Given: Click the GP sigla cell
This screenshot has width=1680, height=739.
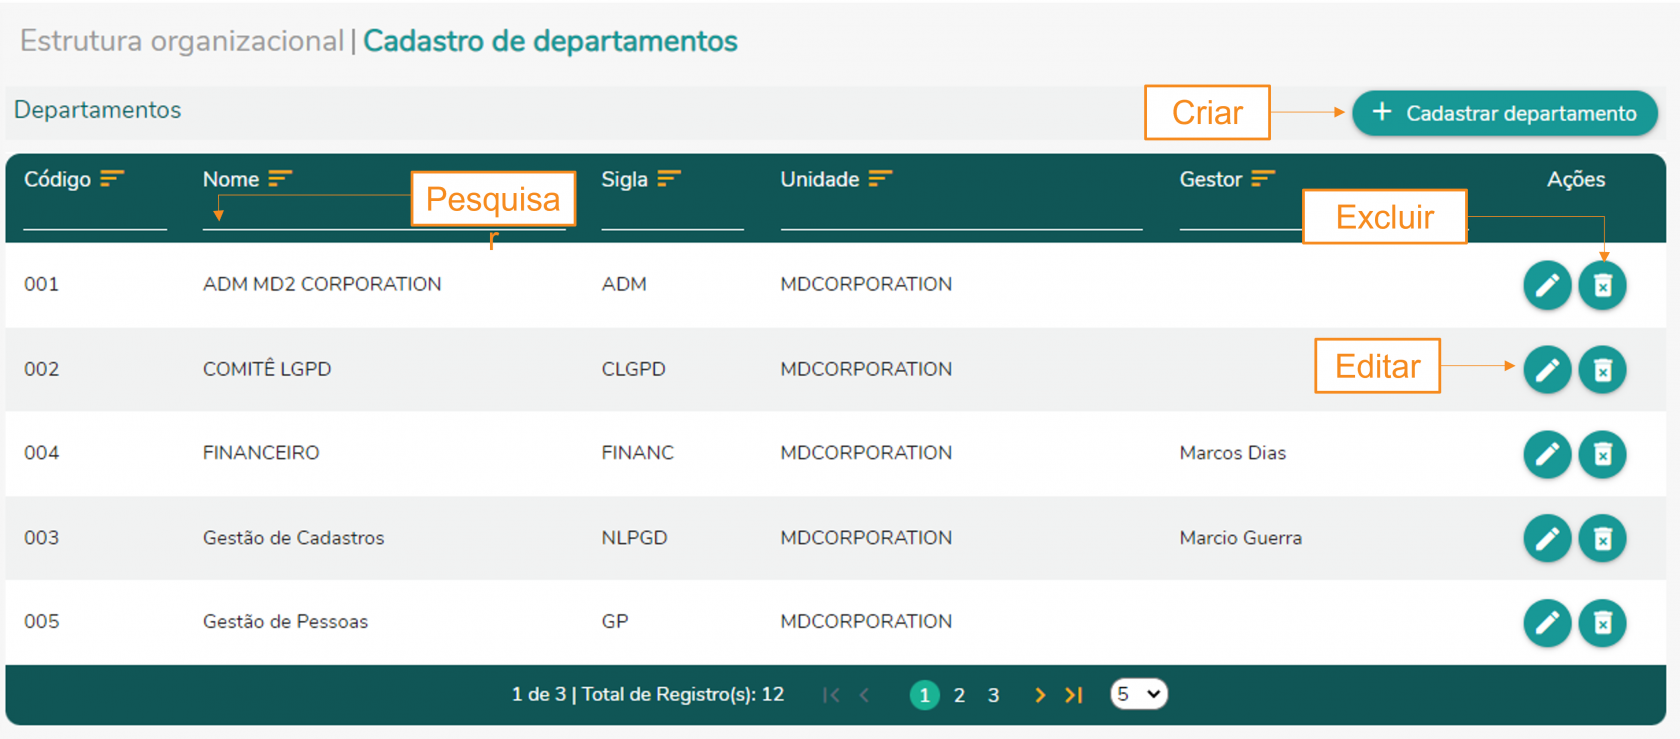Looking at the screenshot, I should point(615,622).
